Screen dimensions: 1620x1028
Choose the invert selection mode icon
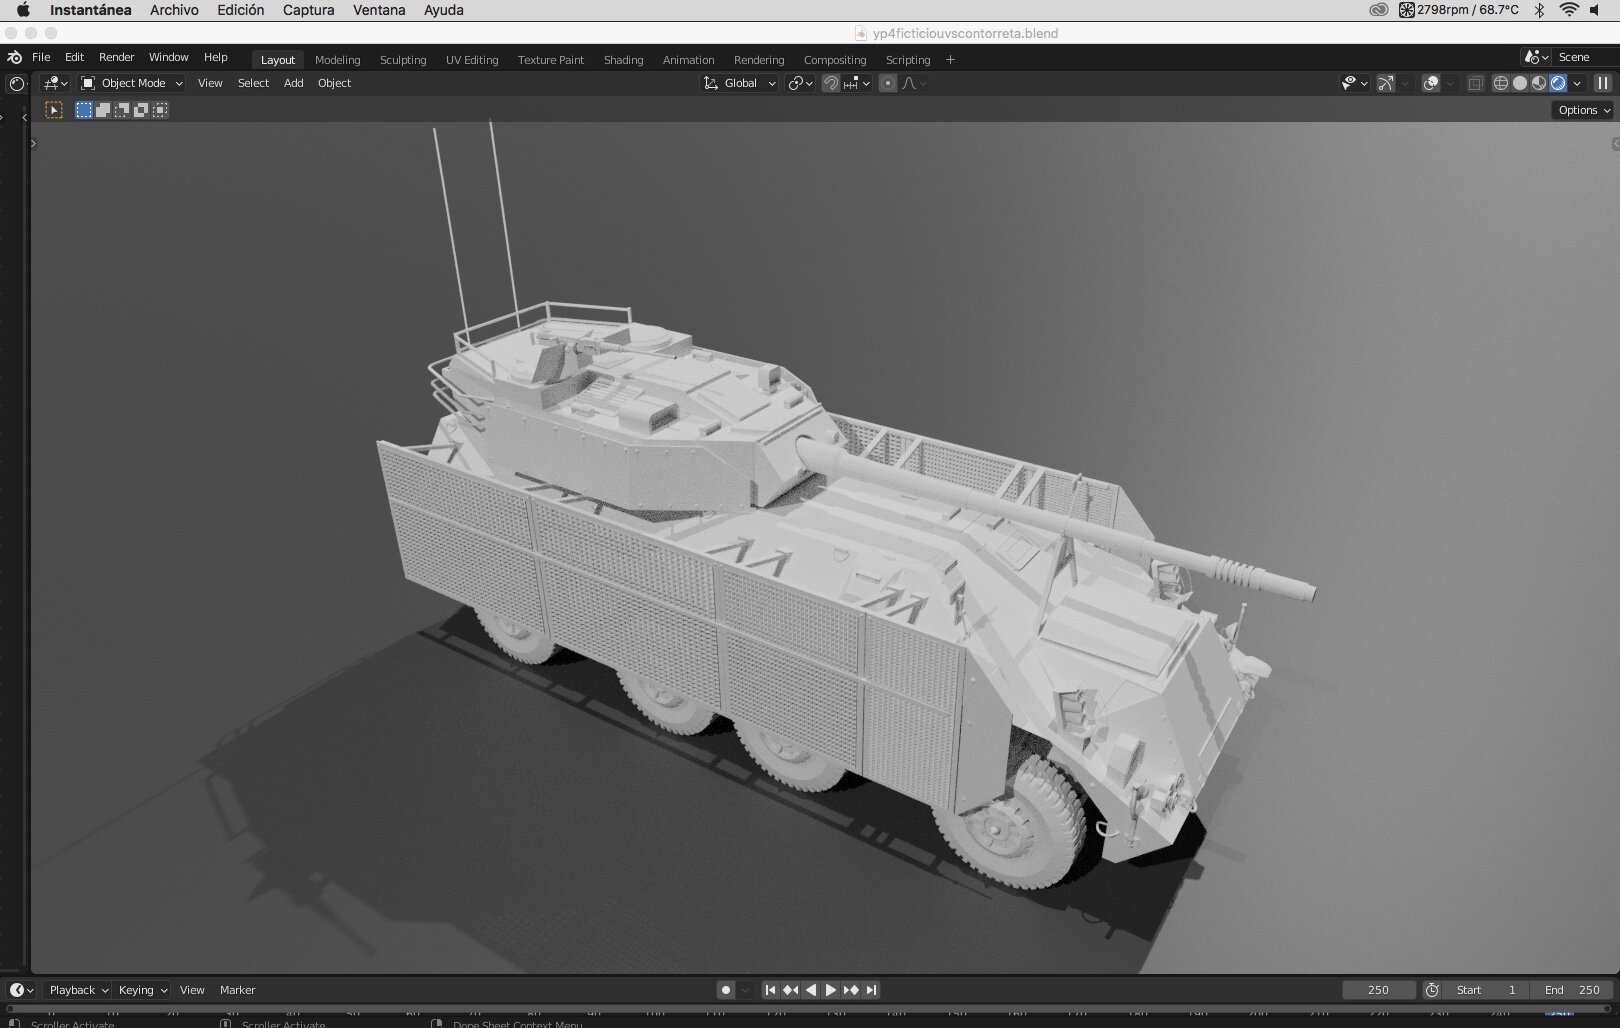[141, 110]
